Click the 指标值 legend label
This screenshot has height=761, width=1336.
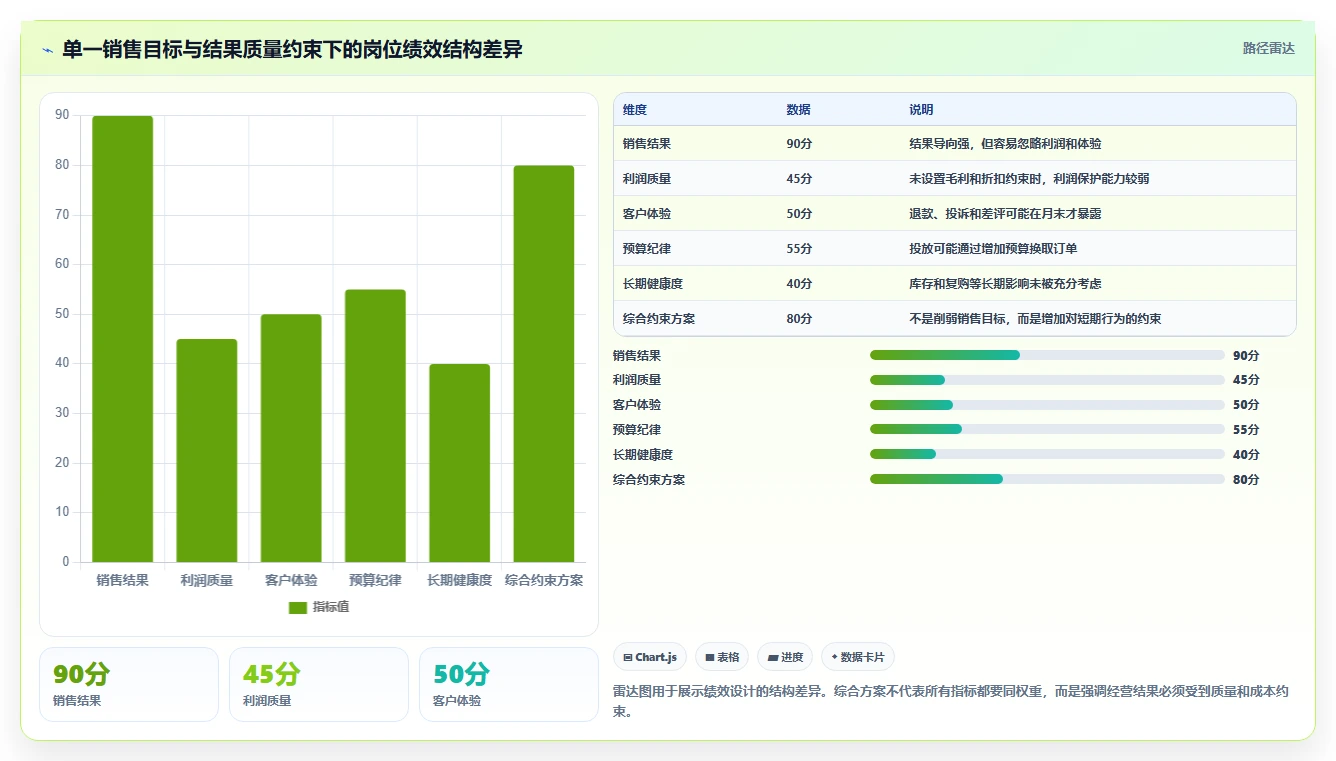330,607
